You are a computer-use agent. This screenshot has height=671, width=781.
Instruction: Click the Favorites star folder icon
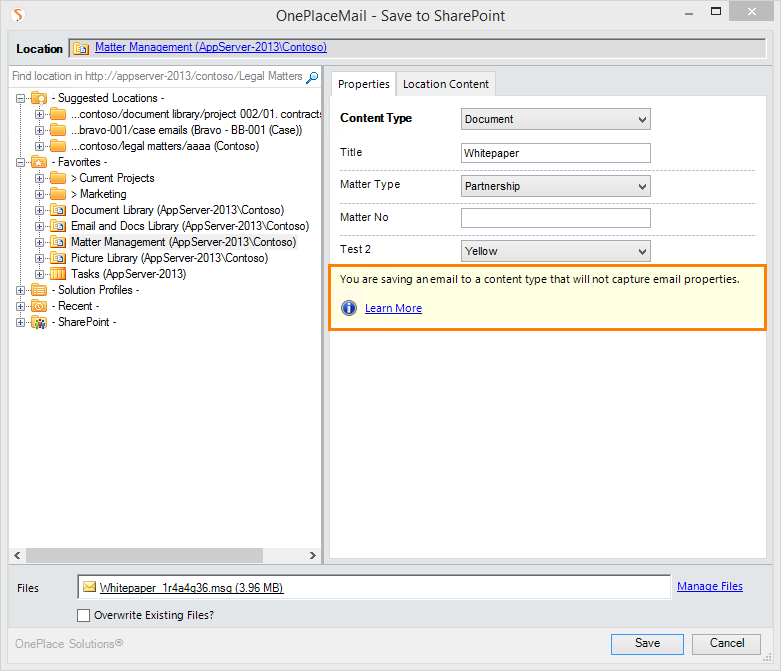tap(39, 162)
